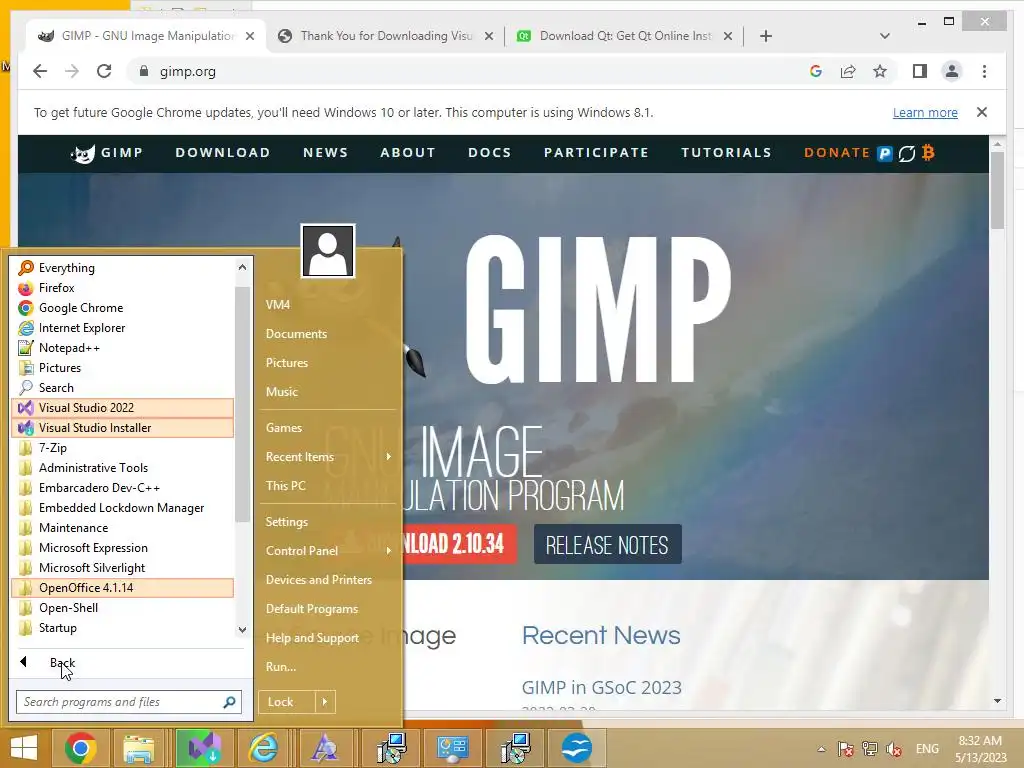Click the start menu user picture

(328, 251)
